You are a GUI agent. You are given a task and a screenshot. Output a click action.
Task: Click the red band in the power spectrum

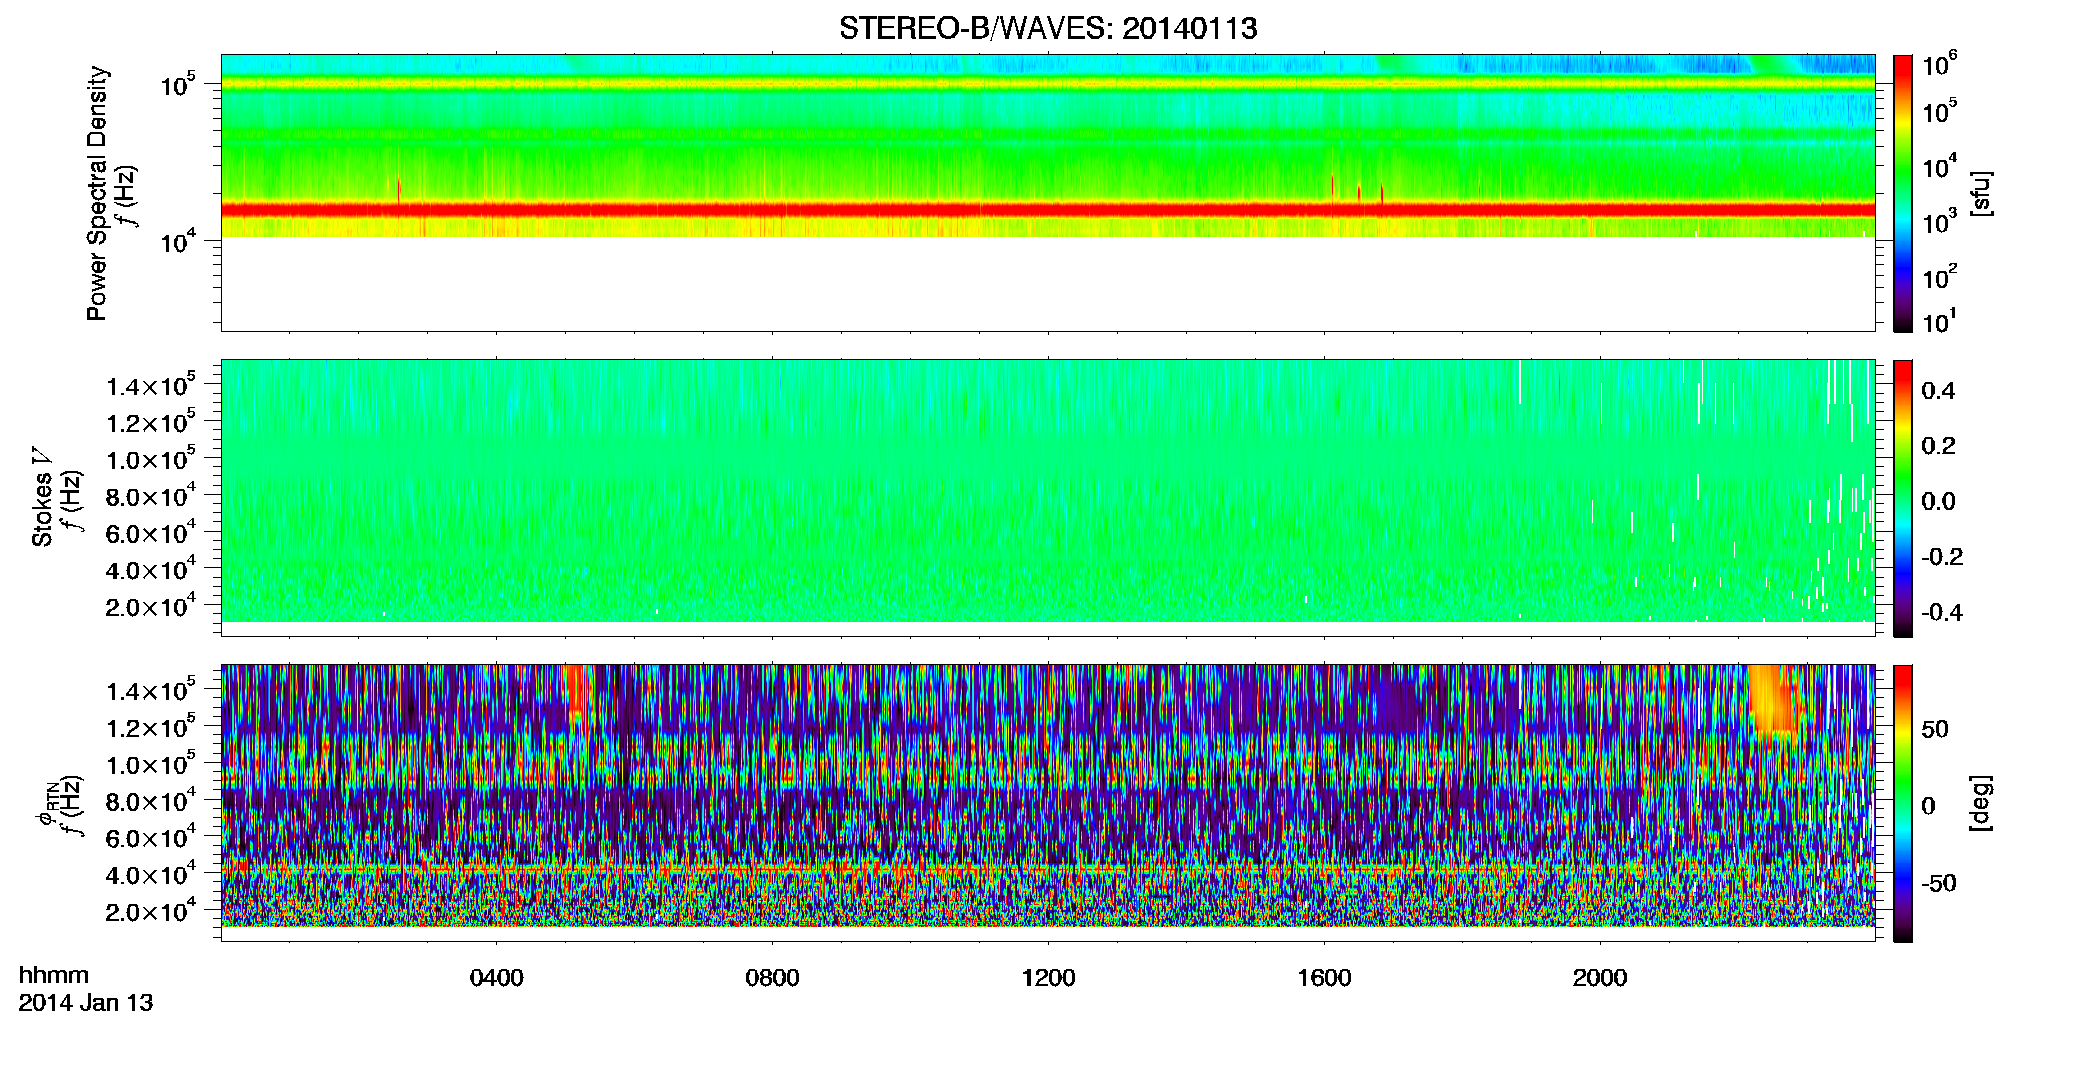click(x=1048, y=210)
